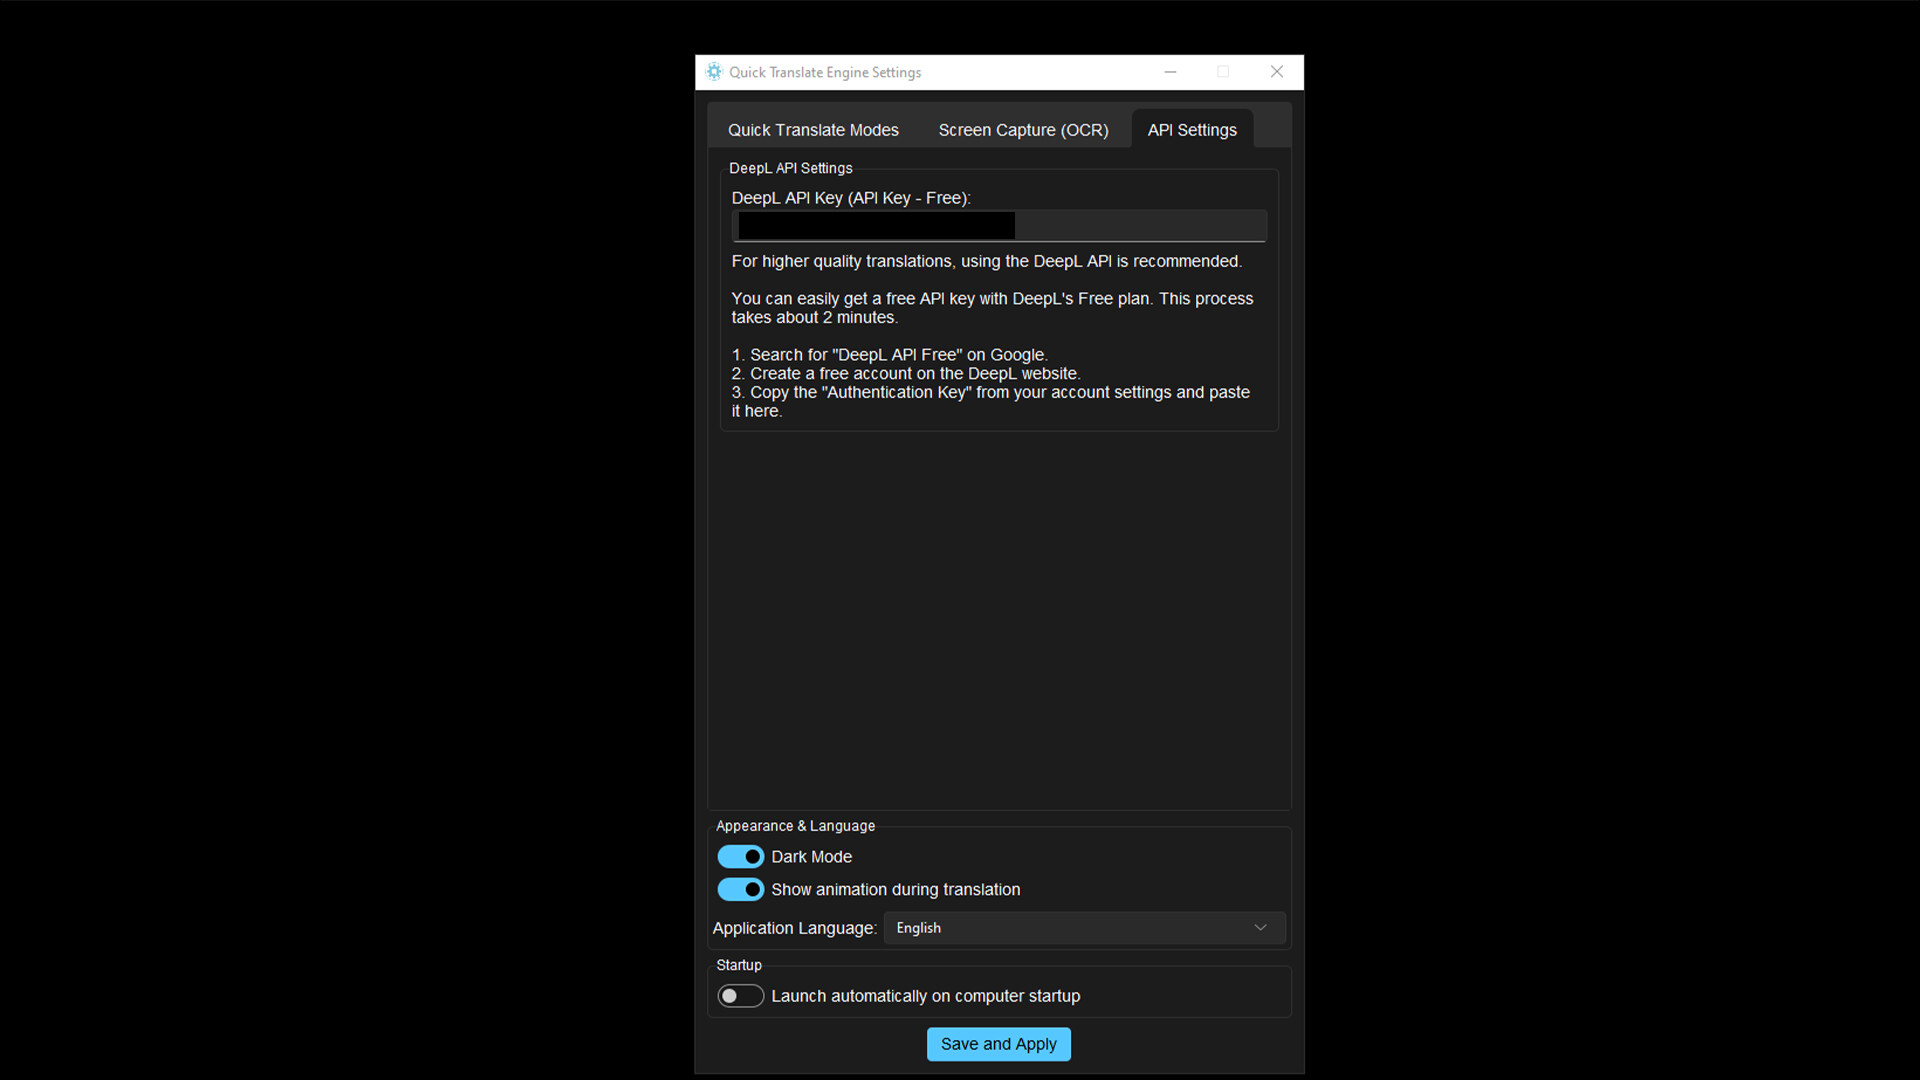Click the disabled maximize window icon

tap(1223, 72)
